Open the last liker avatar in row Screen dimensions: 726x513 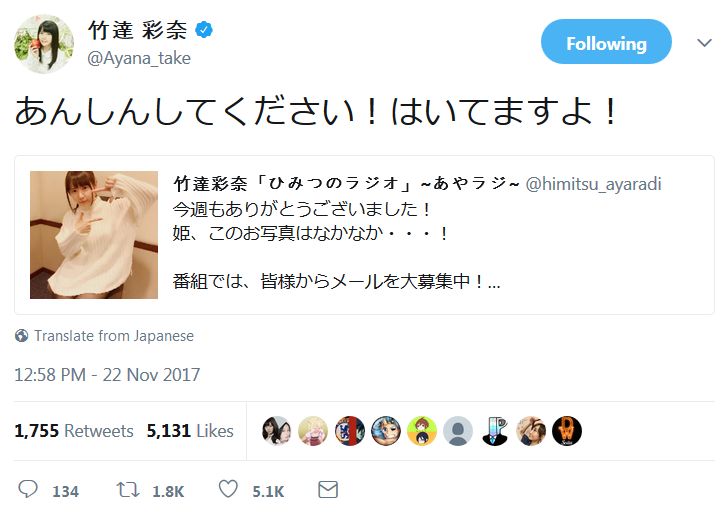tap(567, 431)
